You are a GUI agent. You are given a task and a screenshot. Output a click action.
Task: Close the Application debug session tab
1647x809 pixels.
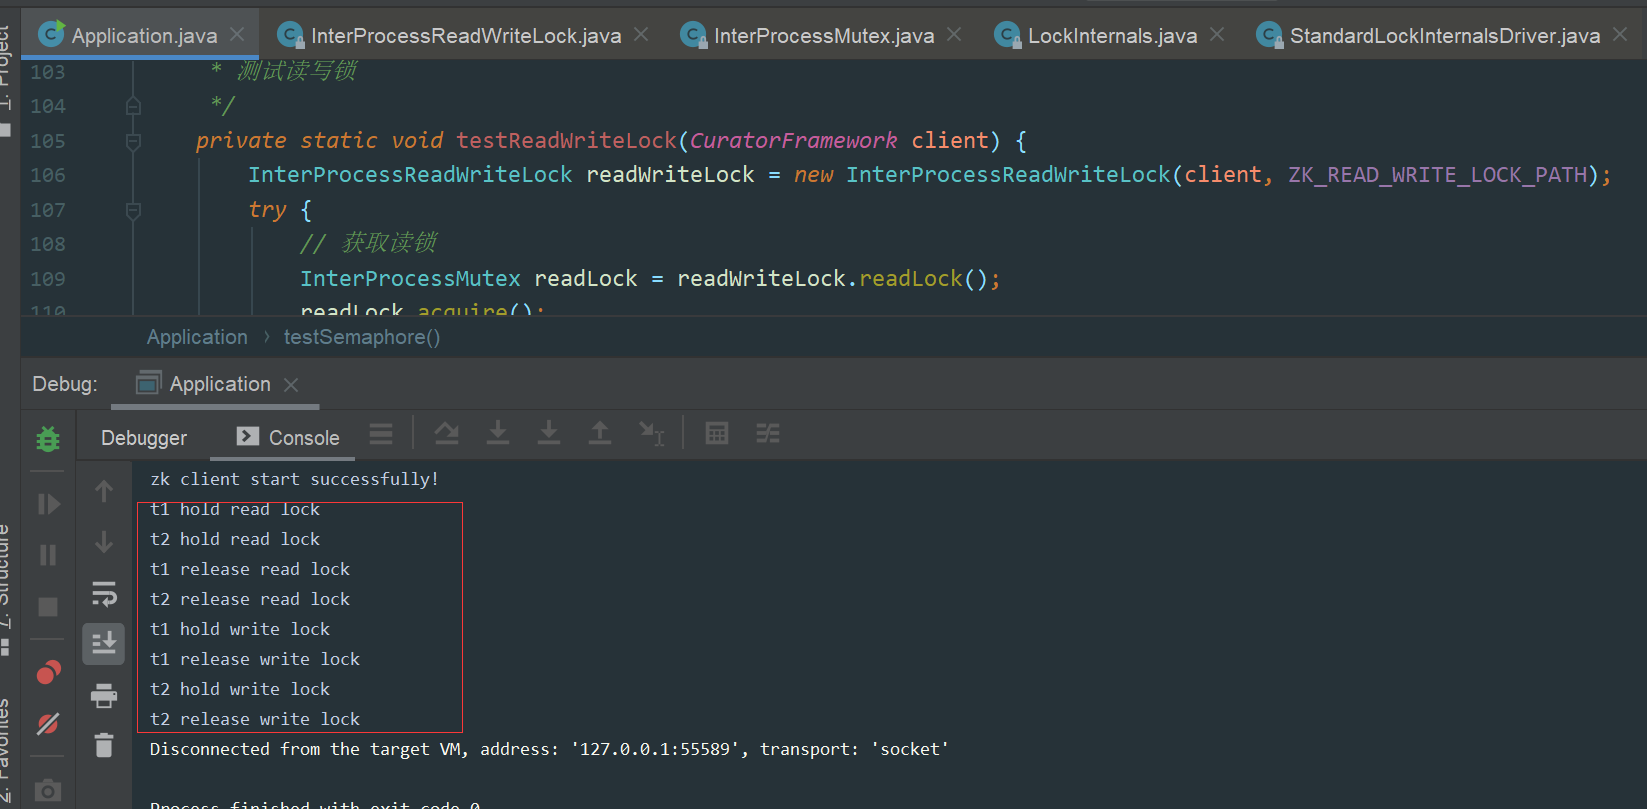point(291,385)
